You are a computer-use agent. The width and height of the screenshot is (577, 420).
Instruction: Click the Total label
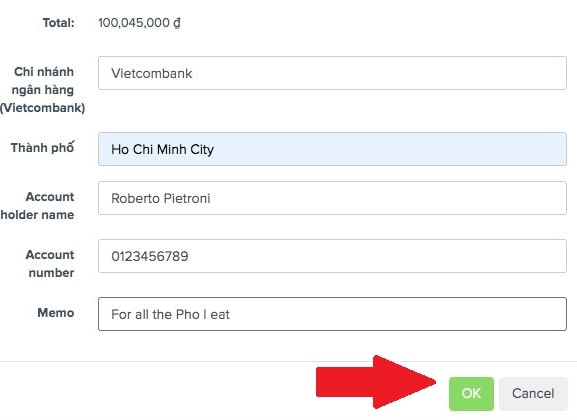click(x=59, y=23)
